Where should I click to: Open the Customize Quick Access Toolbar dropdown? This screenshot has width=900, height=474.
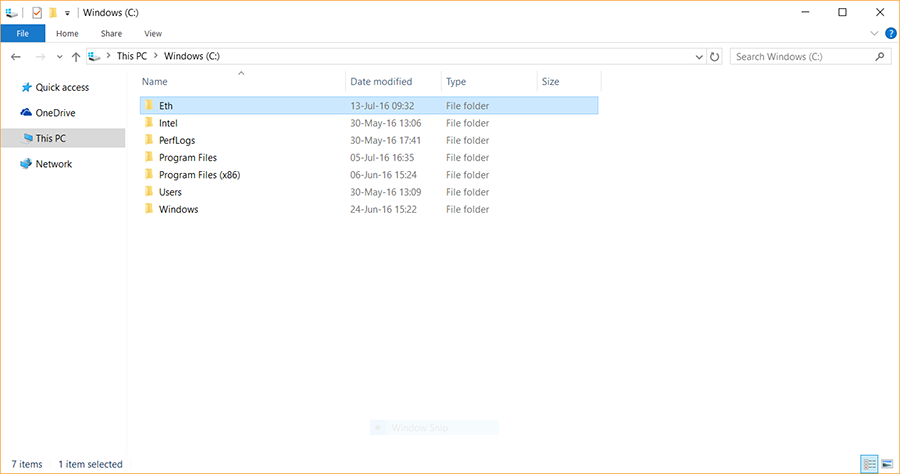coord(67,13)
